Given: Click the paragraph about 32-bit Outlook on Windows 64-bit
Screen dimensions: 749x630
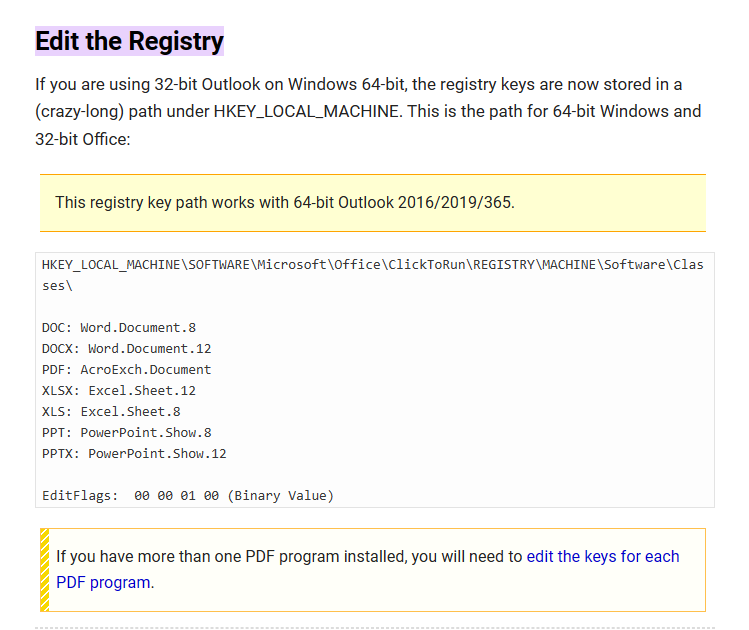Looking at the screenshot, I should pos(368,112).
